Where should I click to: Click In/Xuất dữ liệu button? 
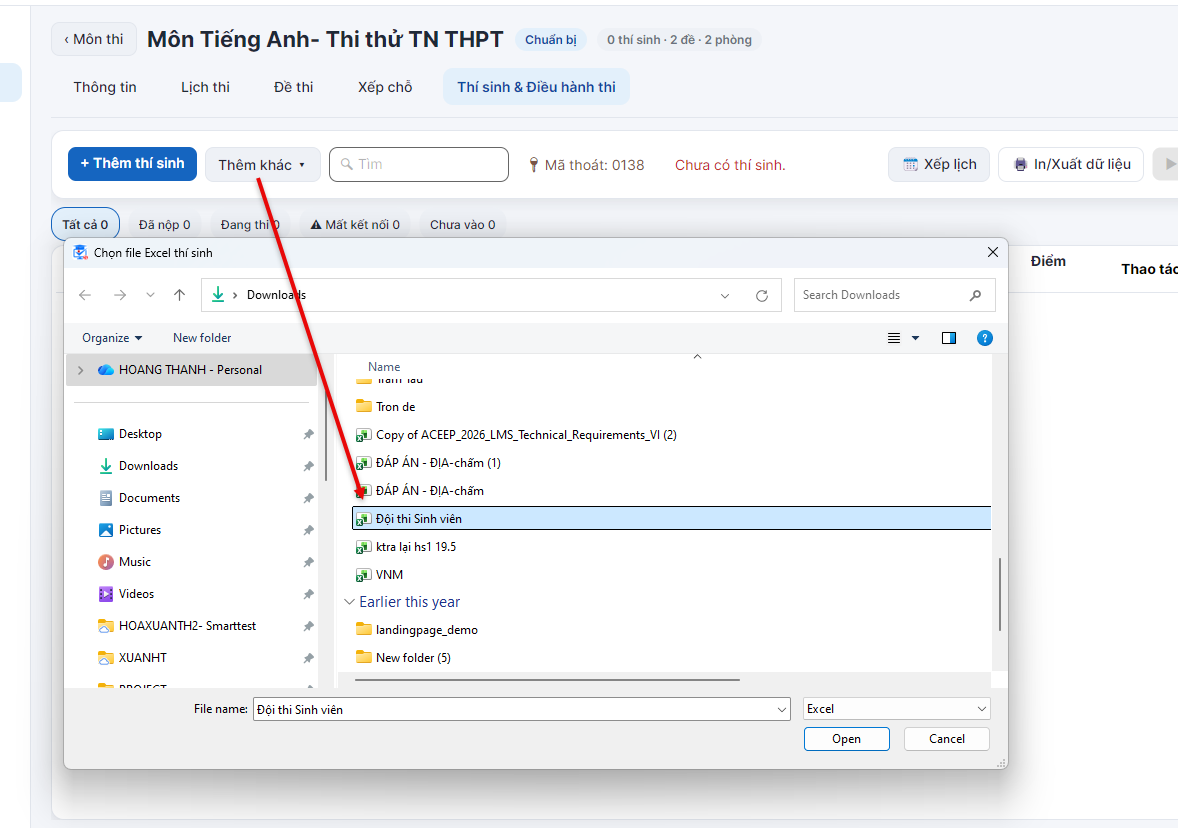click(1071, 165)
